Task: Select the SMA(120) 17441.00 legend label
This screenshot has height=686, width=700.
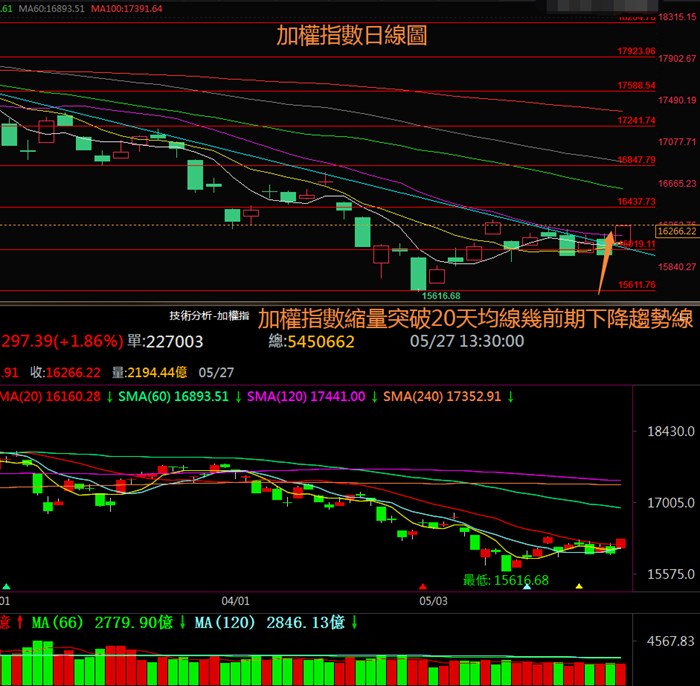Action: click(x=304, y=397)
